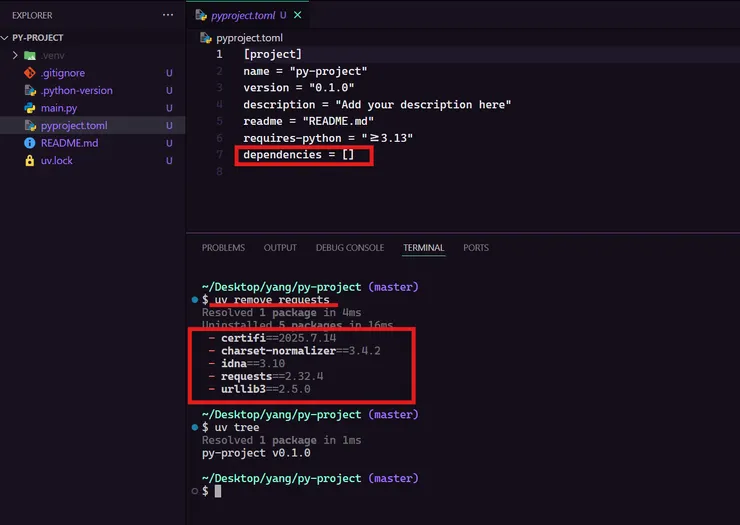Click line number 1 in the gutter

[219, 54]
